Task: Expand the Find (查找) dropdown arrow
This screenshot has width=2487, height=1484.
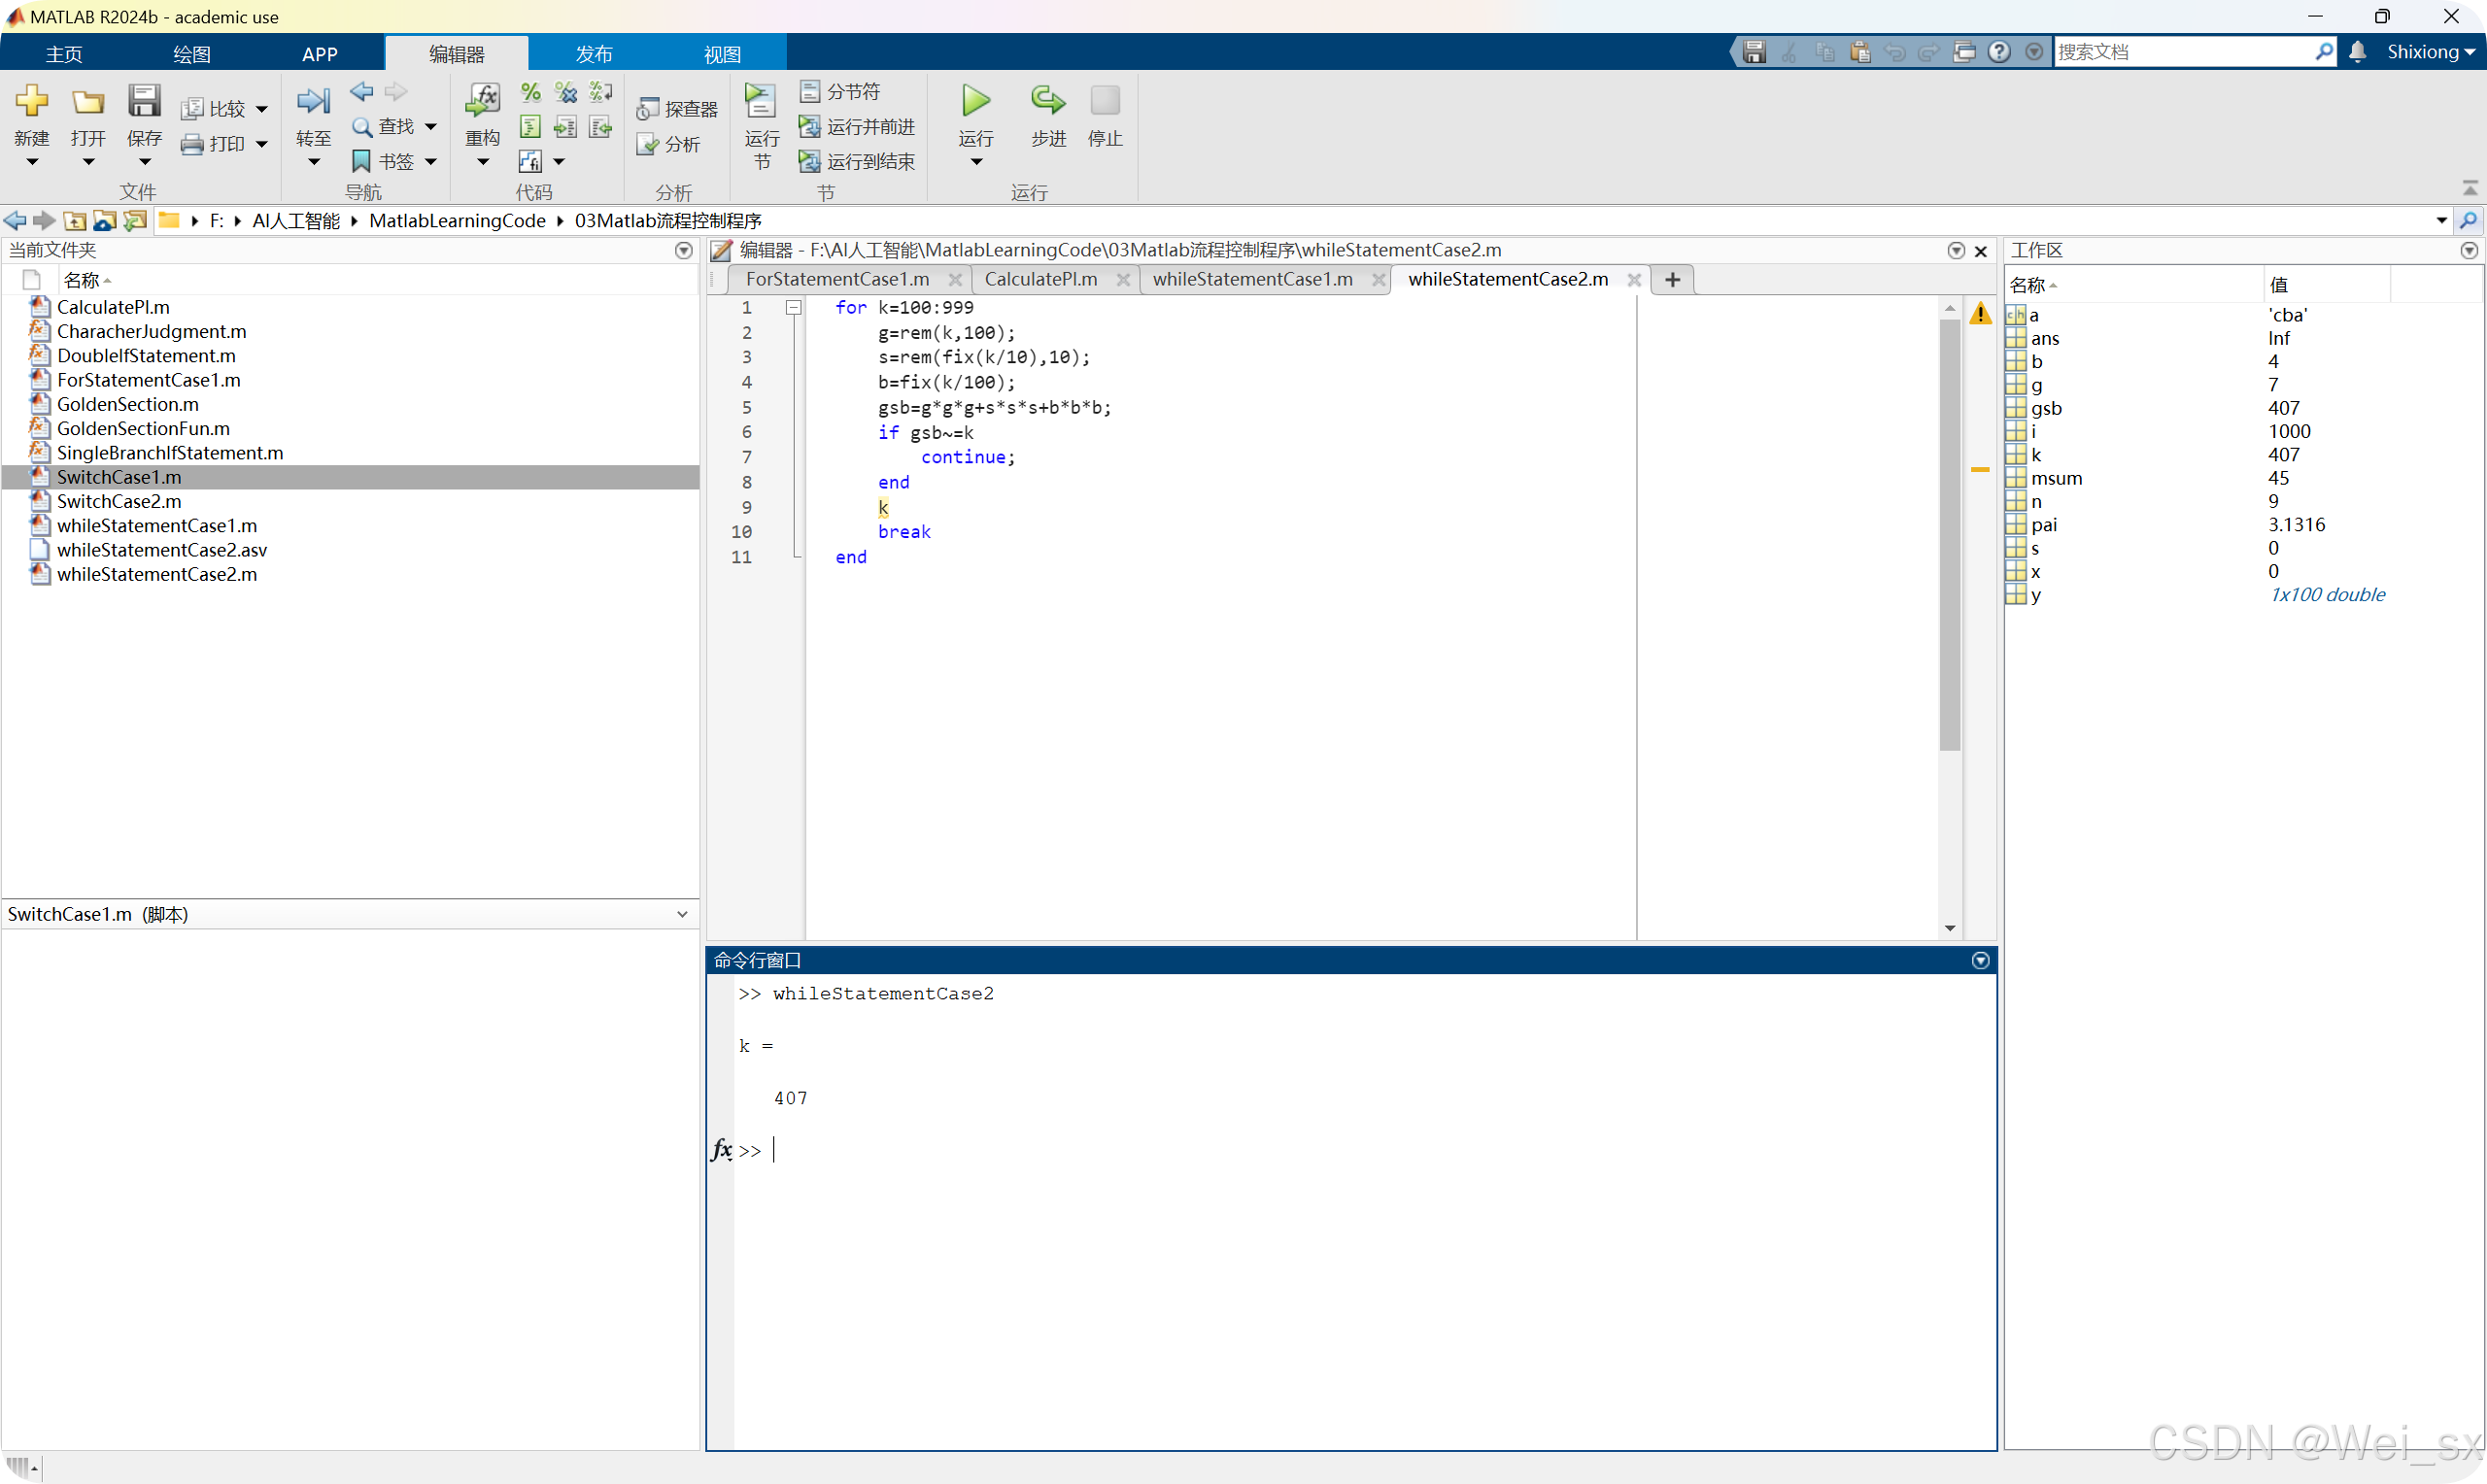Action: [x=431, y=127]
